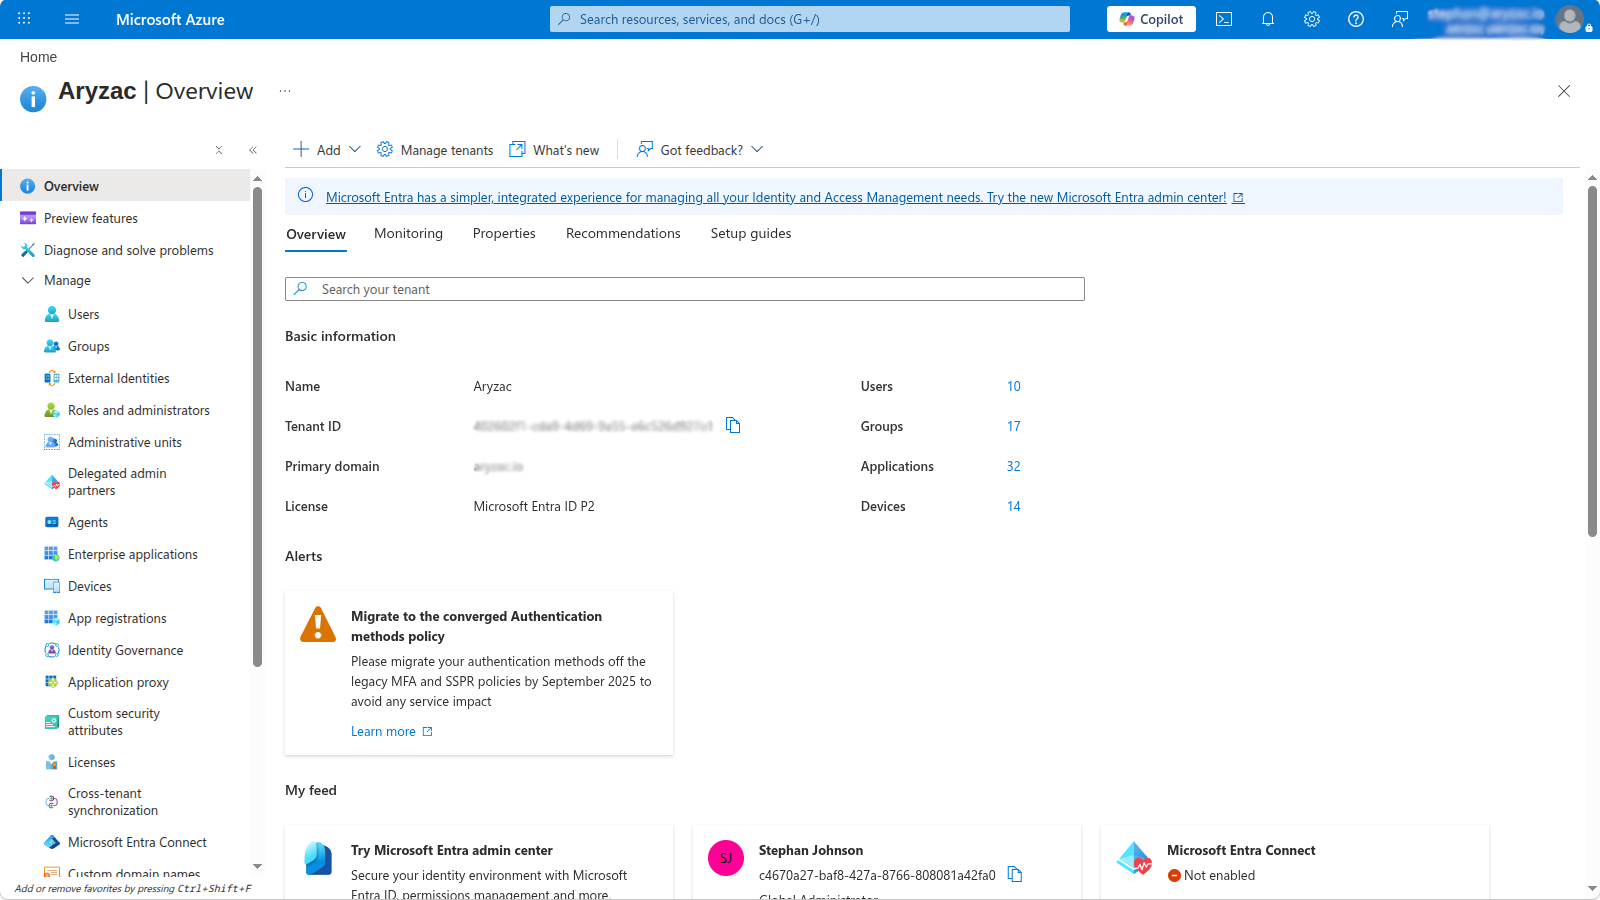Image resolution: width=1600 pixels, height=900 pixels.
Task: Clear the sidebar search with the X
Action: pyautogui.click(x=219, y=150)
